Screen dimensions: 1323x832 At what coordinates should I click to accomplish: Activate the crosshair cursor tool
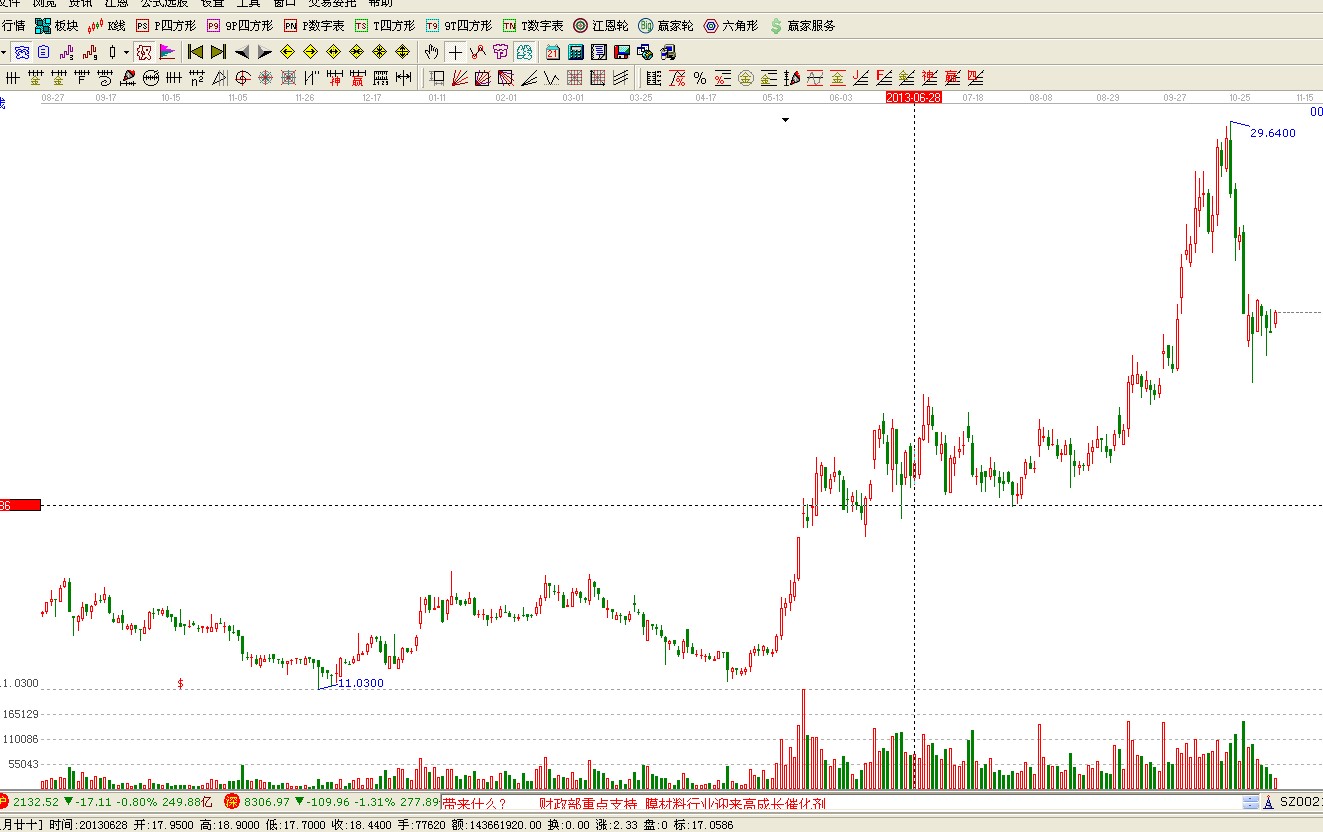pyautogui.click(x=455, y=52)
